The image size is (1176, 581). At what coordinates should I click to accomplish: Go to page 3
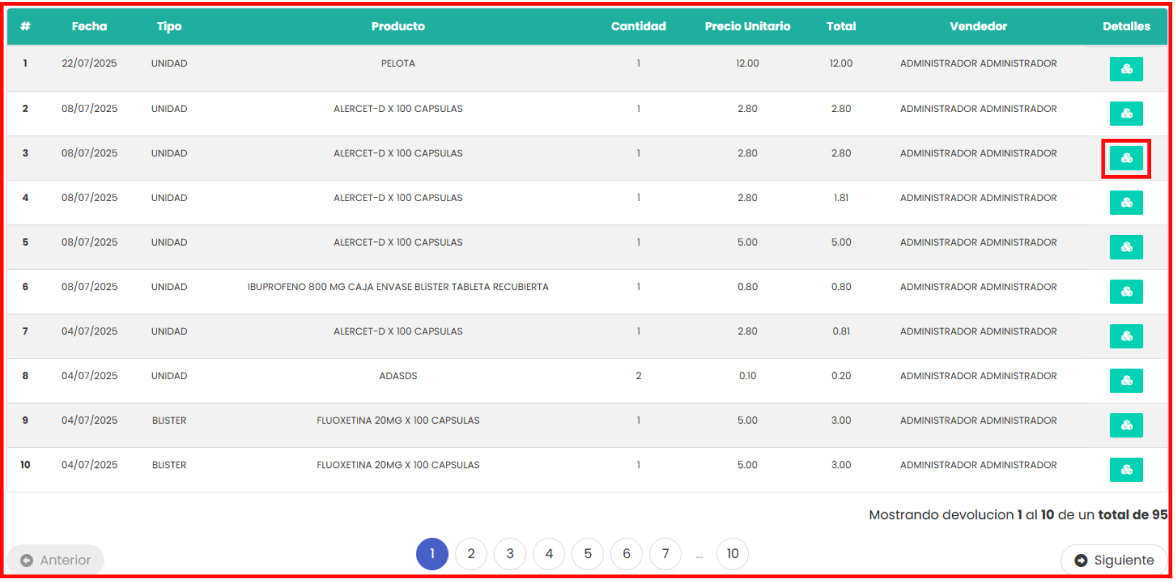[510, 554]
